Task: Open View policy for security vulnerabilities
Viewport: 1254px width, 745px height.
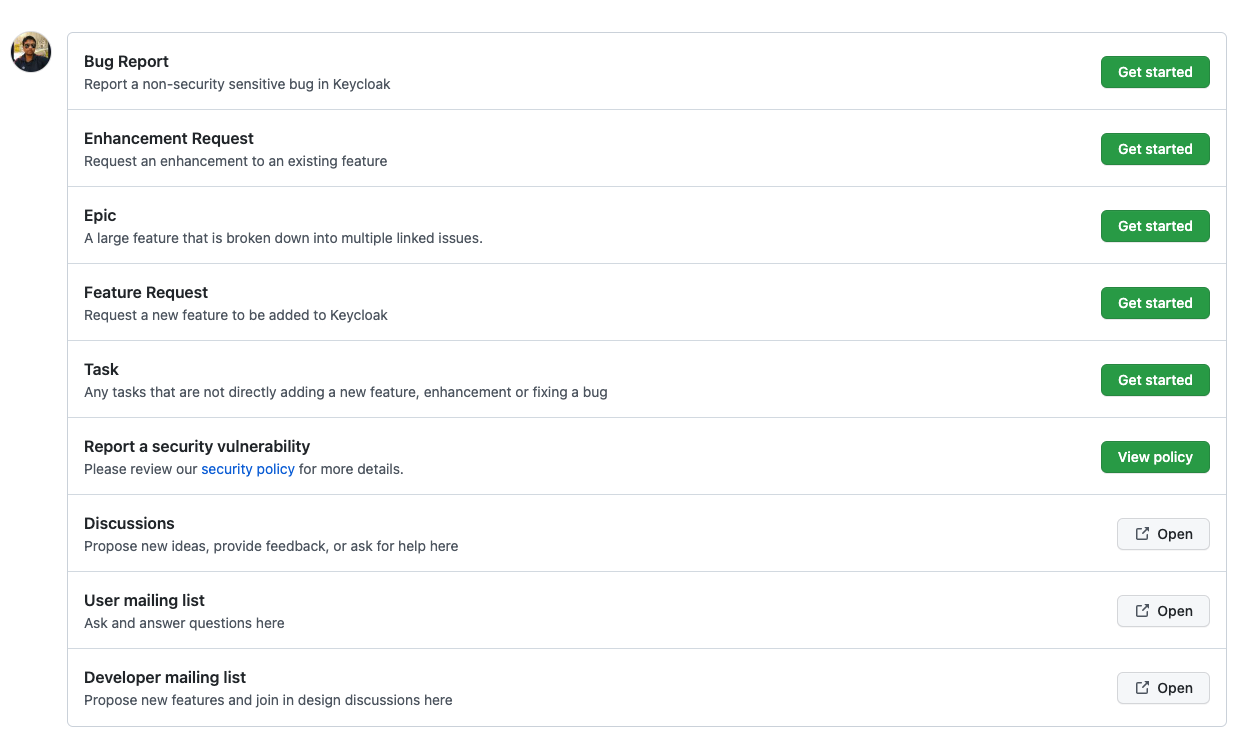Action: 1155,456
